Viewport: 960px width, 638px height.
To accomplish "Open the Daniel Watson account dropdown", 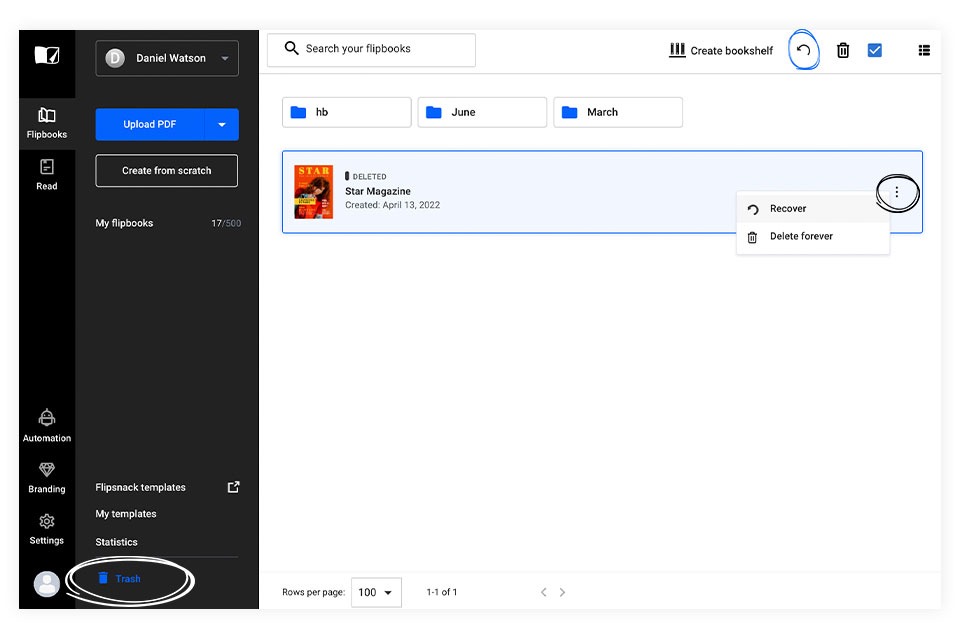I will 167,58.
